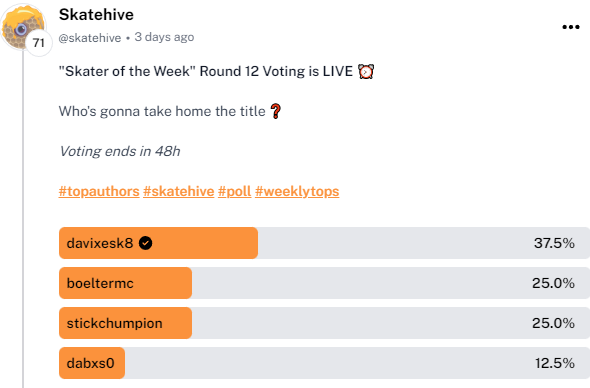
Task: Click the red question mark emoji
Action: (x=276, y=111)
